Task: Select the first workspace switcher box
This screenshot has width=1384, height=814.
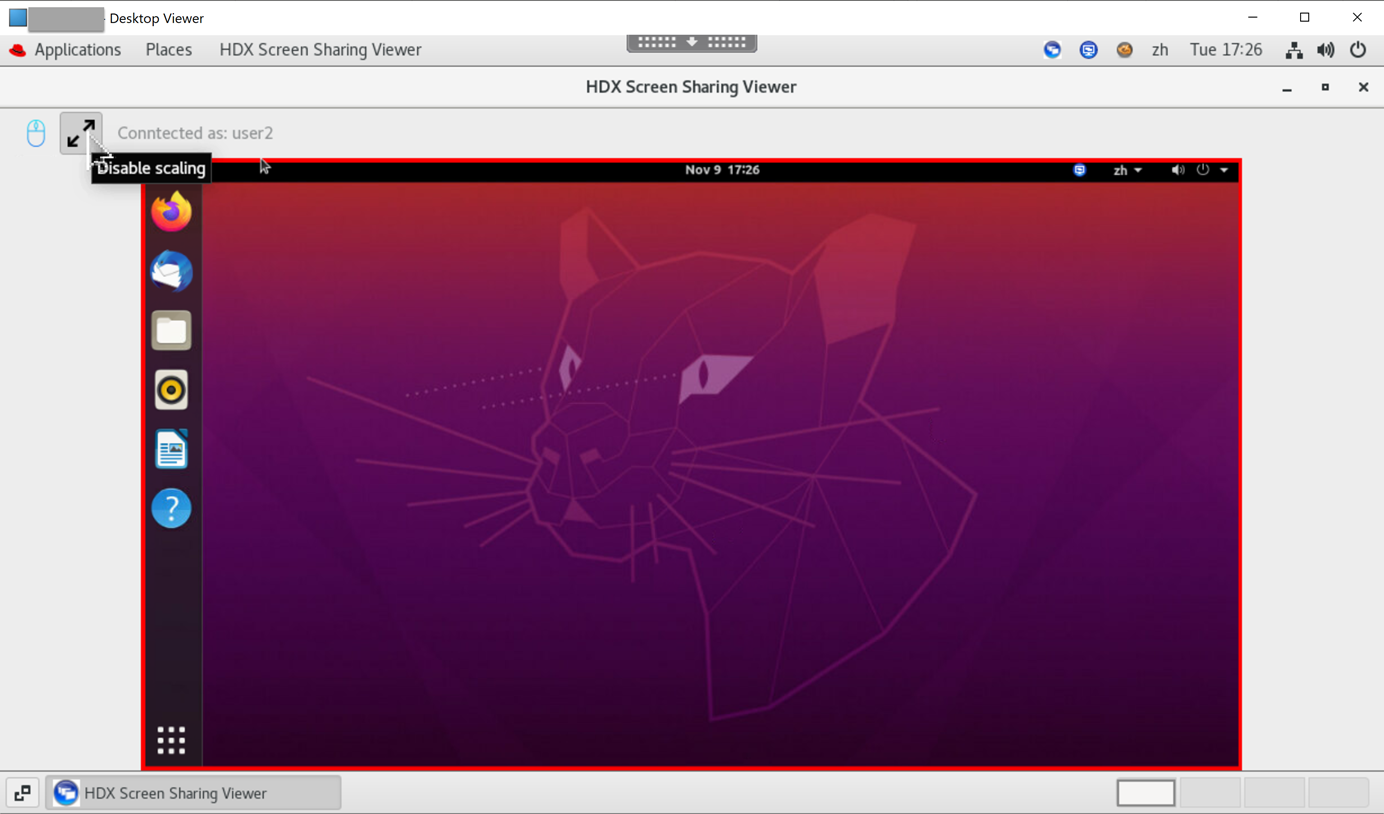Action: pos(1146,793)
